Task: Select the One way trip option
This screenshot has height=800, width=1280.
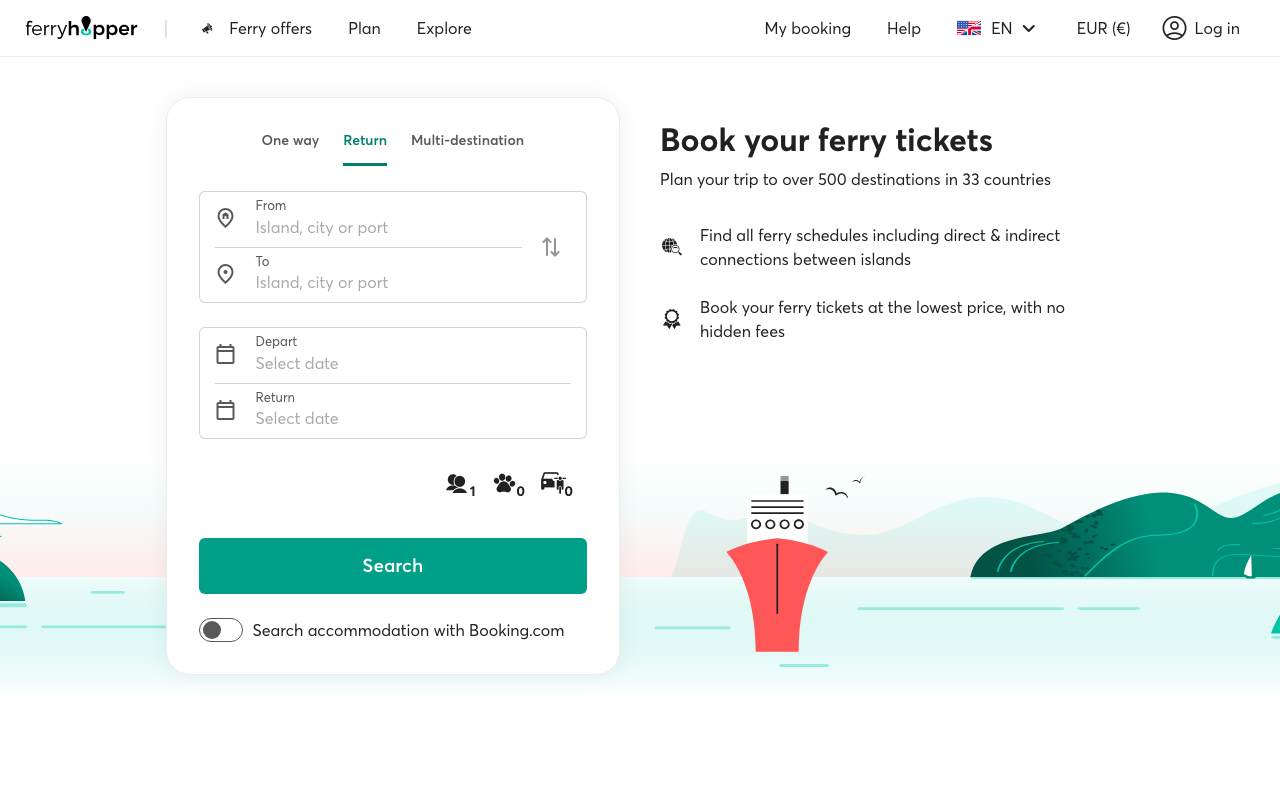Action: pyautogui.click(x=290, y=140)
